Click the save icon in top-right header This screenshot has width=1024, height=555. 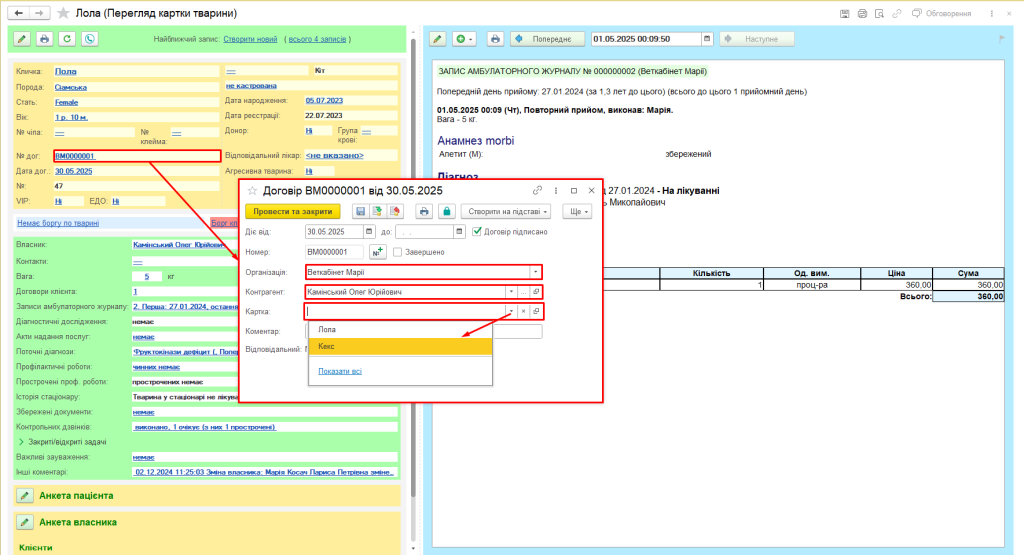[844, 14]
